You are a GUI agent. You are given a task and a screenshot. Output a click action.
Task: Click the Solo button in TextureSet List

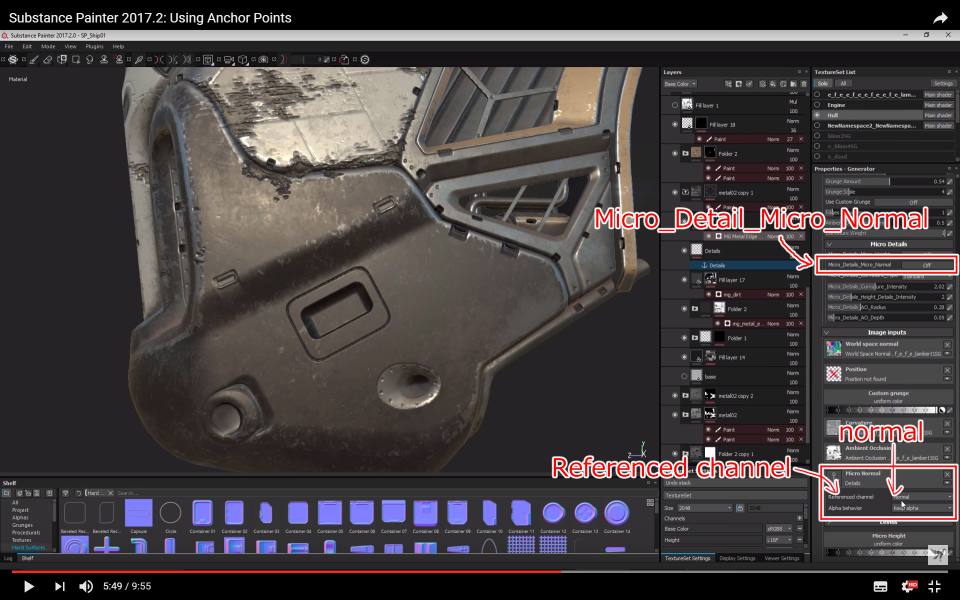click(x=822, y=83)
